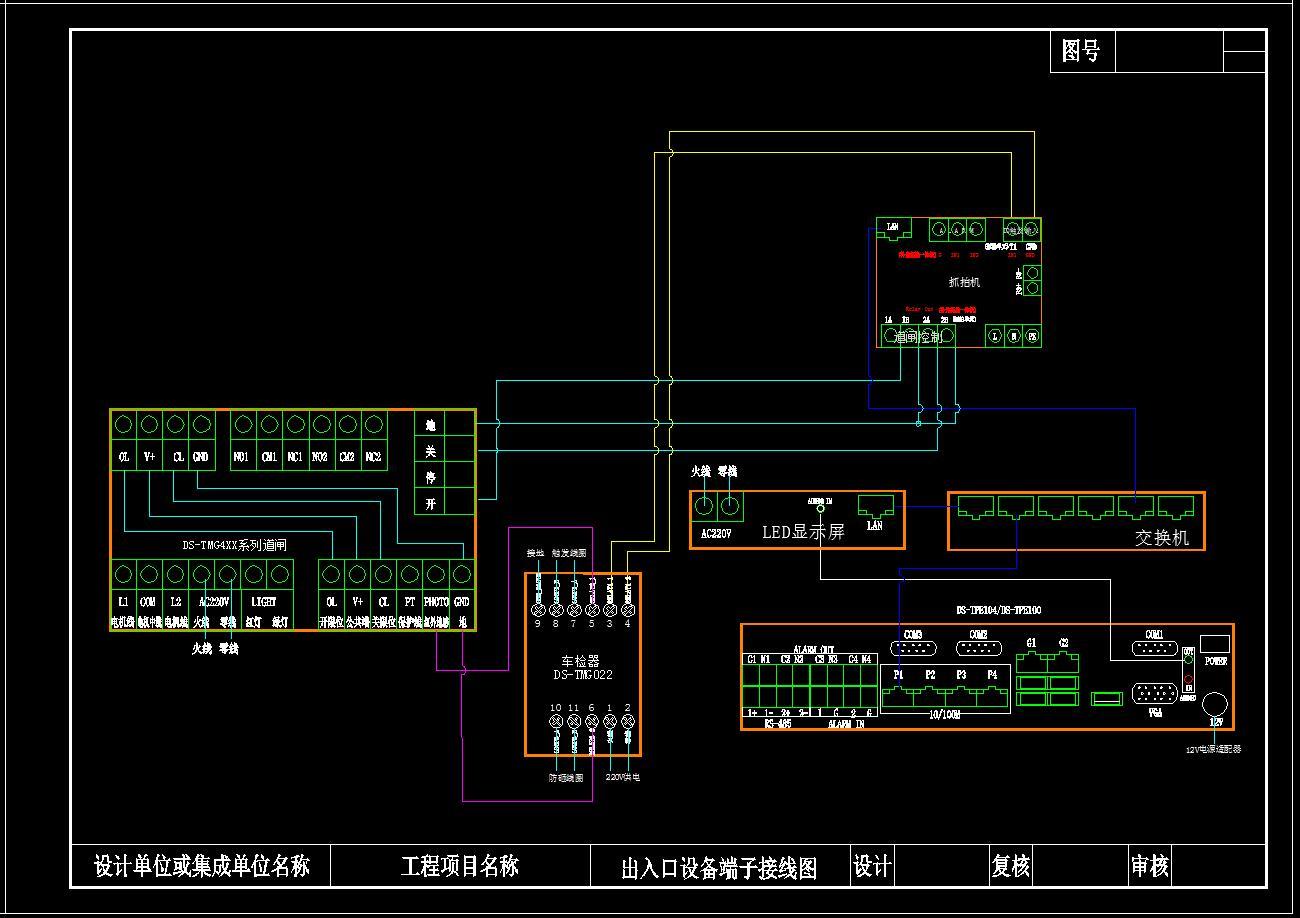Select the LIGHT terminal label
The height and width of the screenshot is (918, 1300).
[x=264, y=603]
